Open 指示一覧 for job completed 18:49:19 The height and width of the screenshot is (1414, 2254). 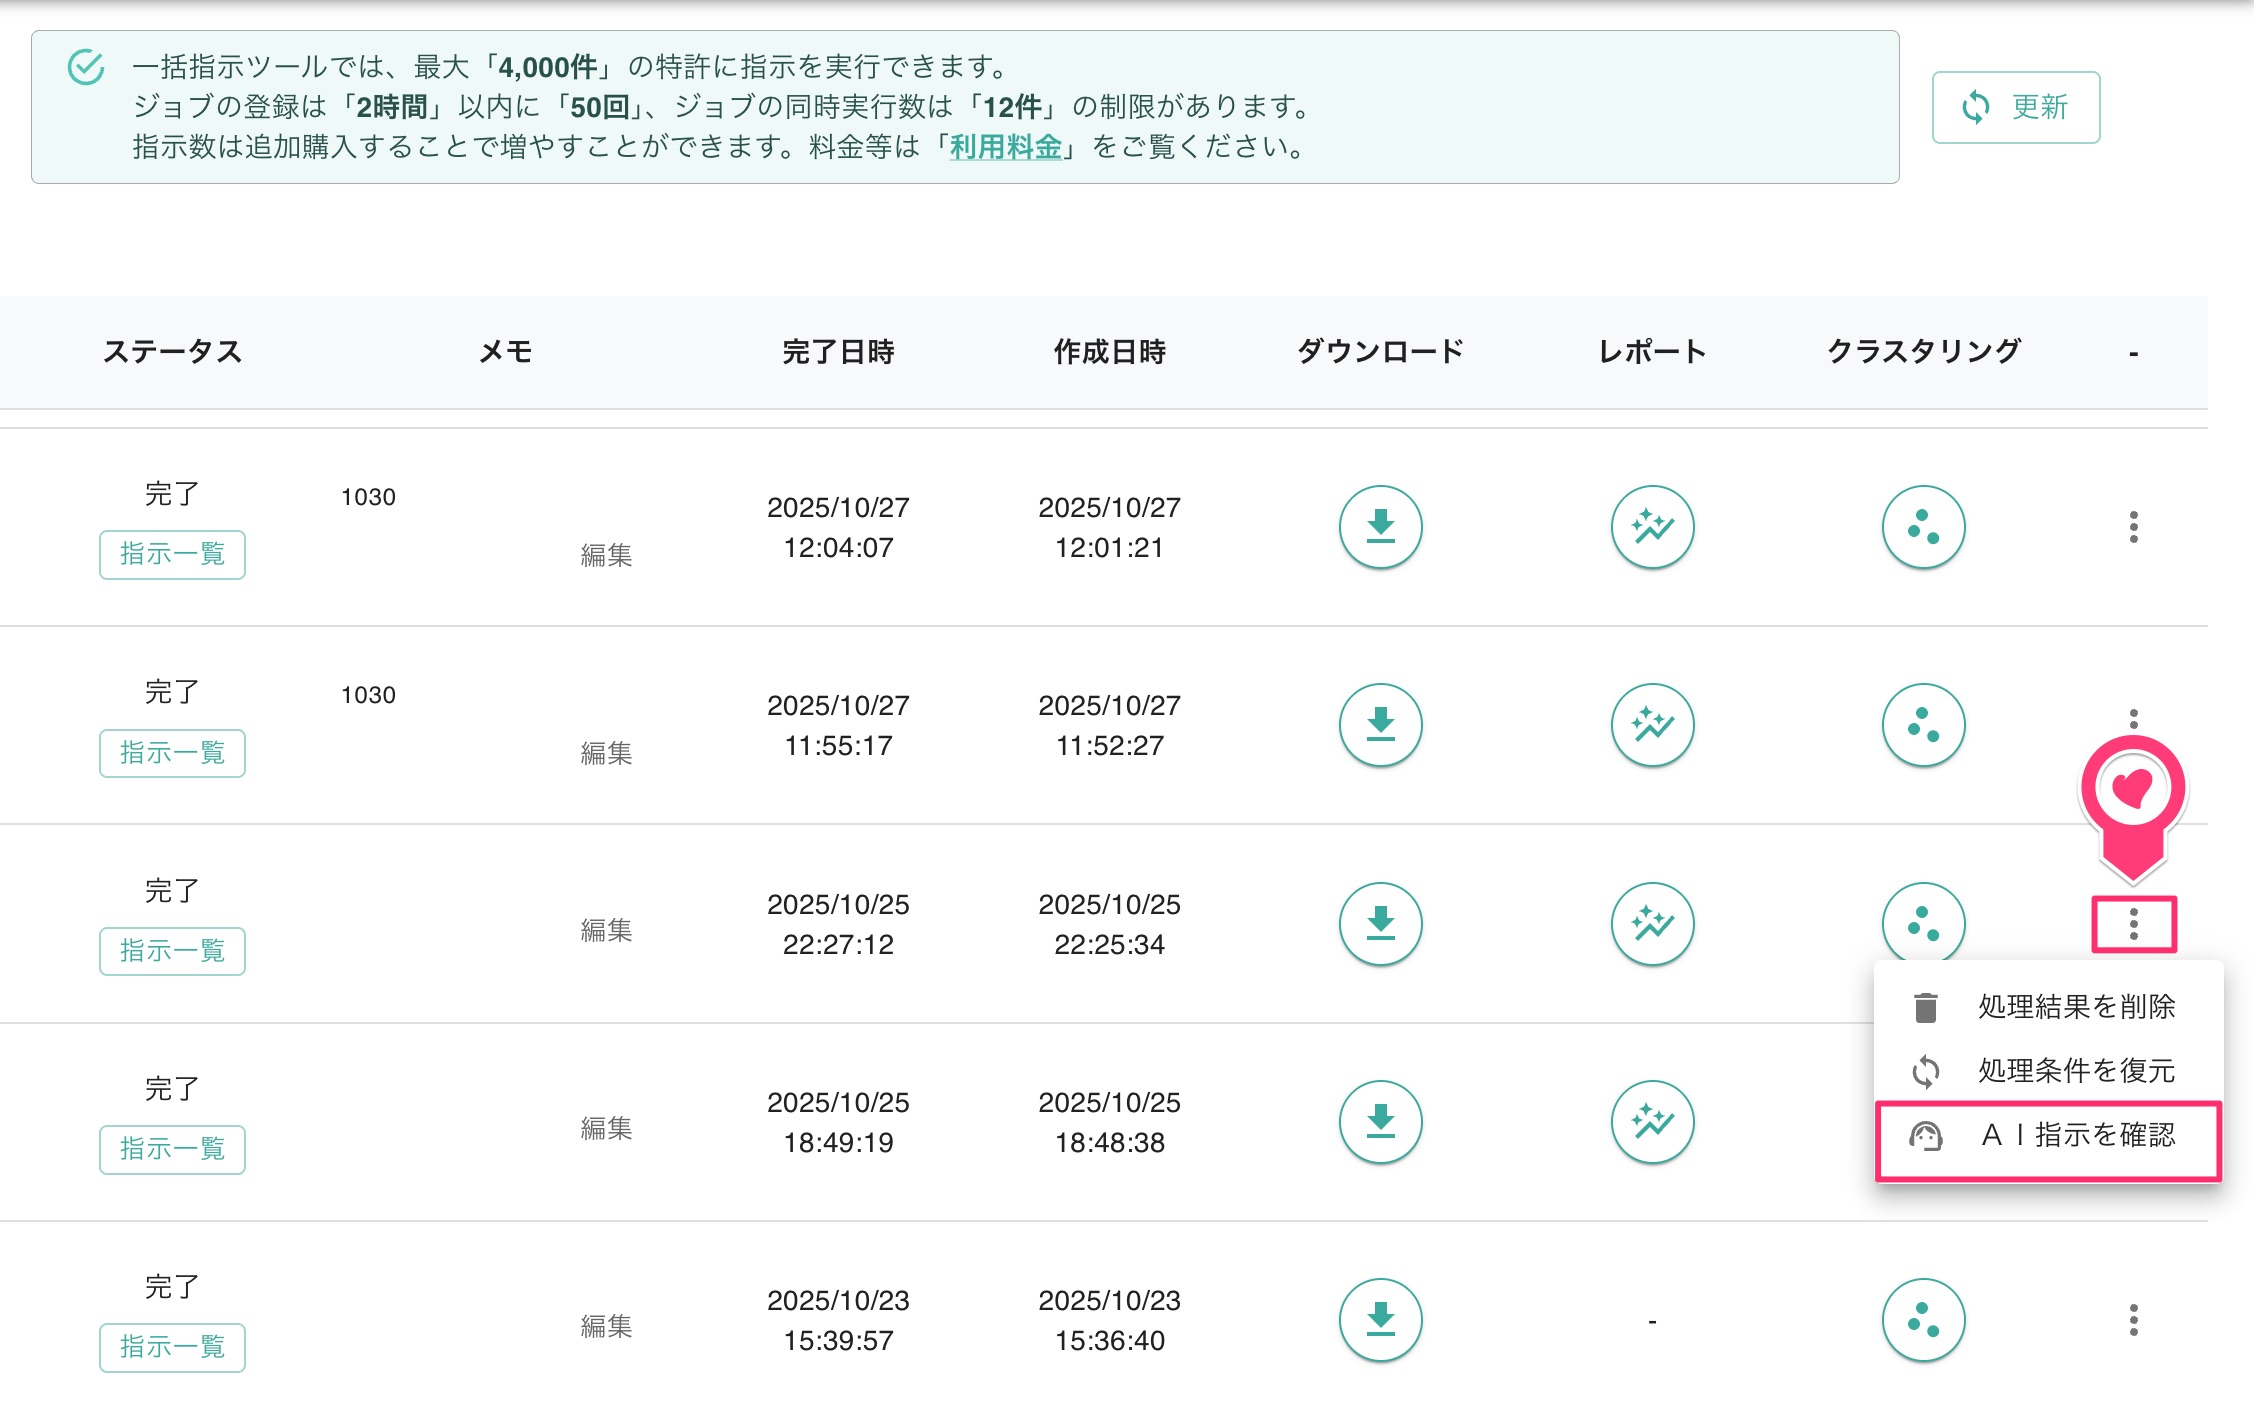coord(172,1149)
